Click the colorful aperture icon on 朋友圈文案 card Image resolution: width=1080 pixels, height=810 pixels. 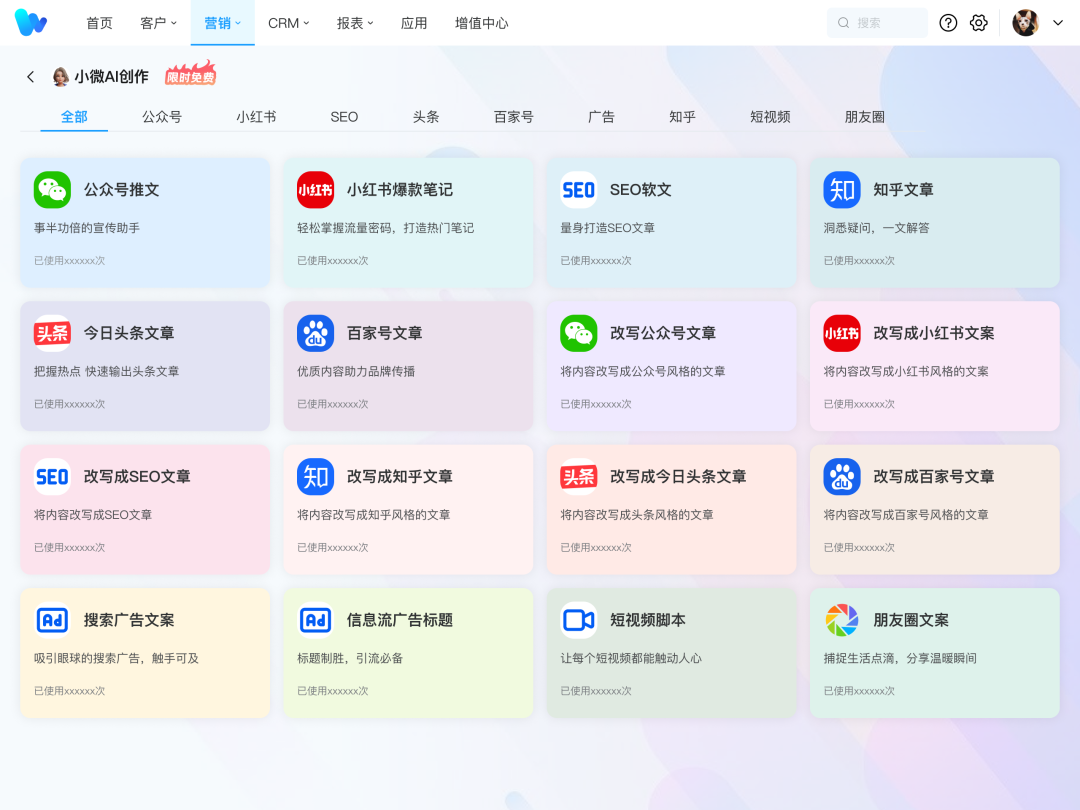(x=842, y=620)
